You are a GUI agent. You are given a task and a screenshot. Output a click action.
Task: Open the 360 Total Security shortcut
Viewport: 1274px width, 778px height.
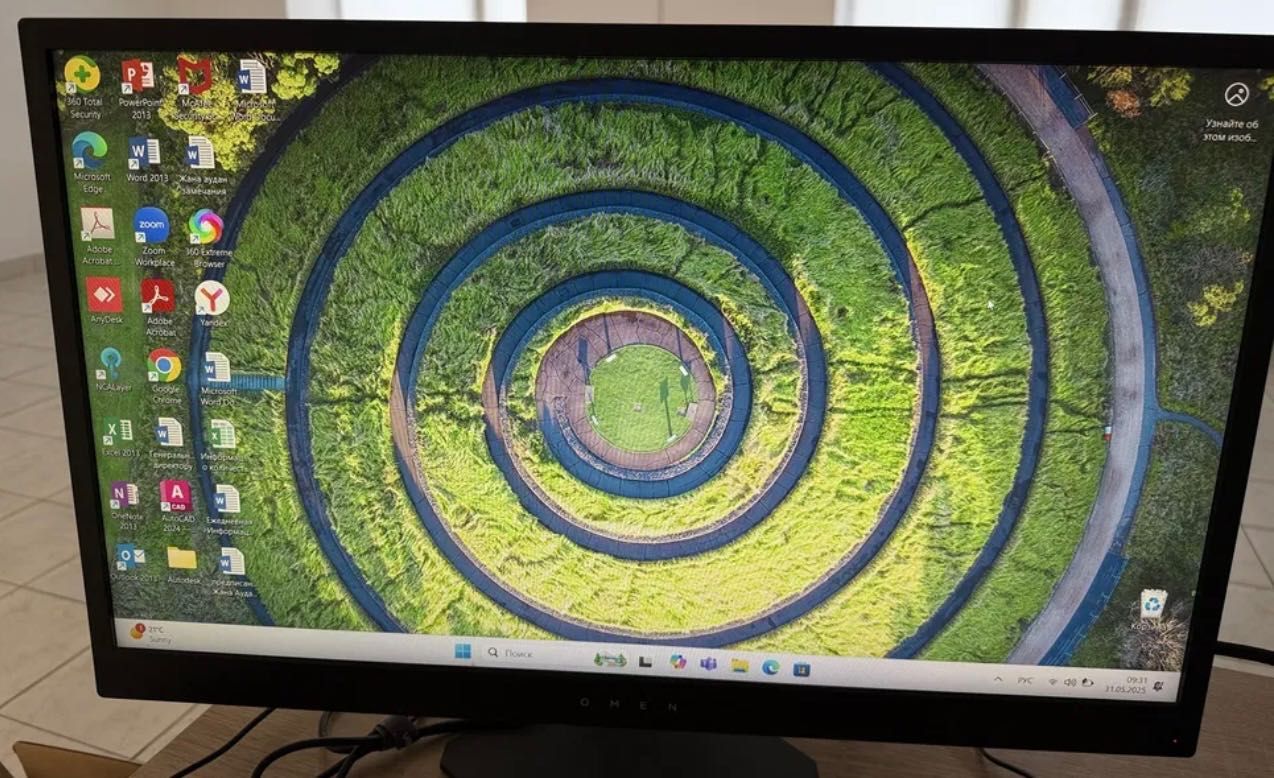[x=83, y=86]
